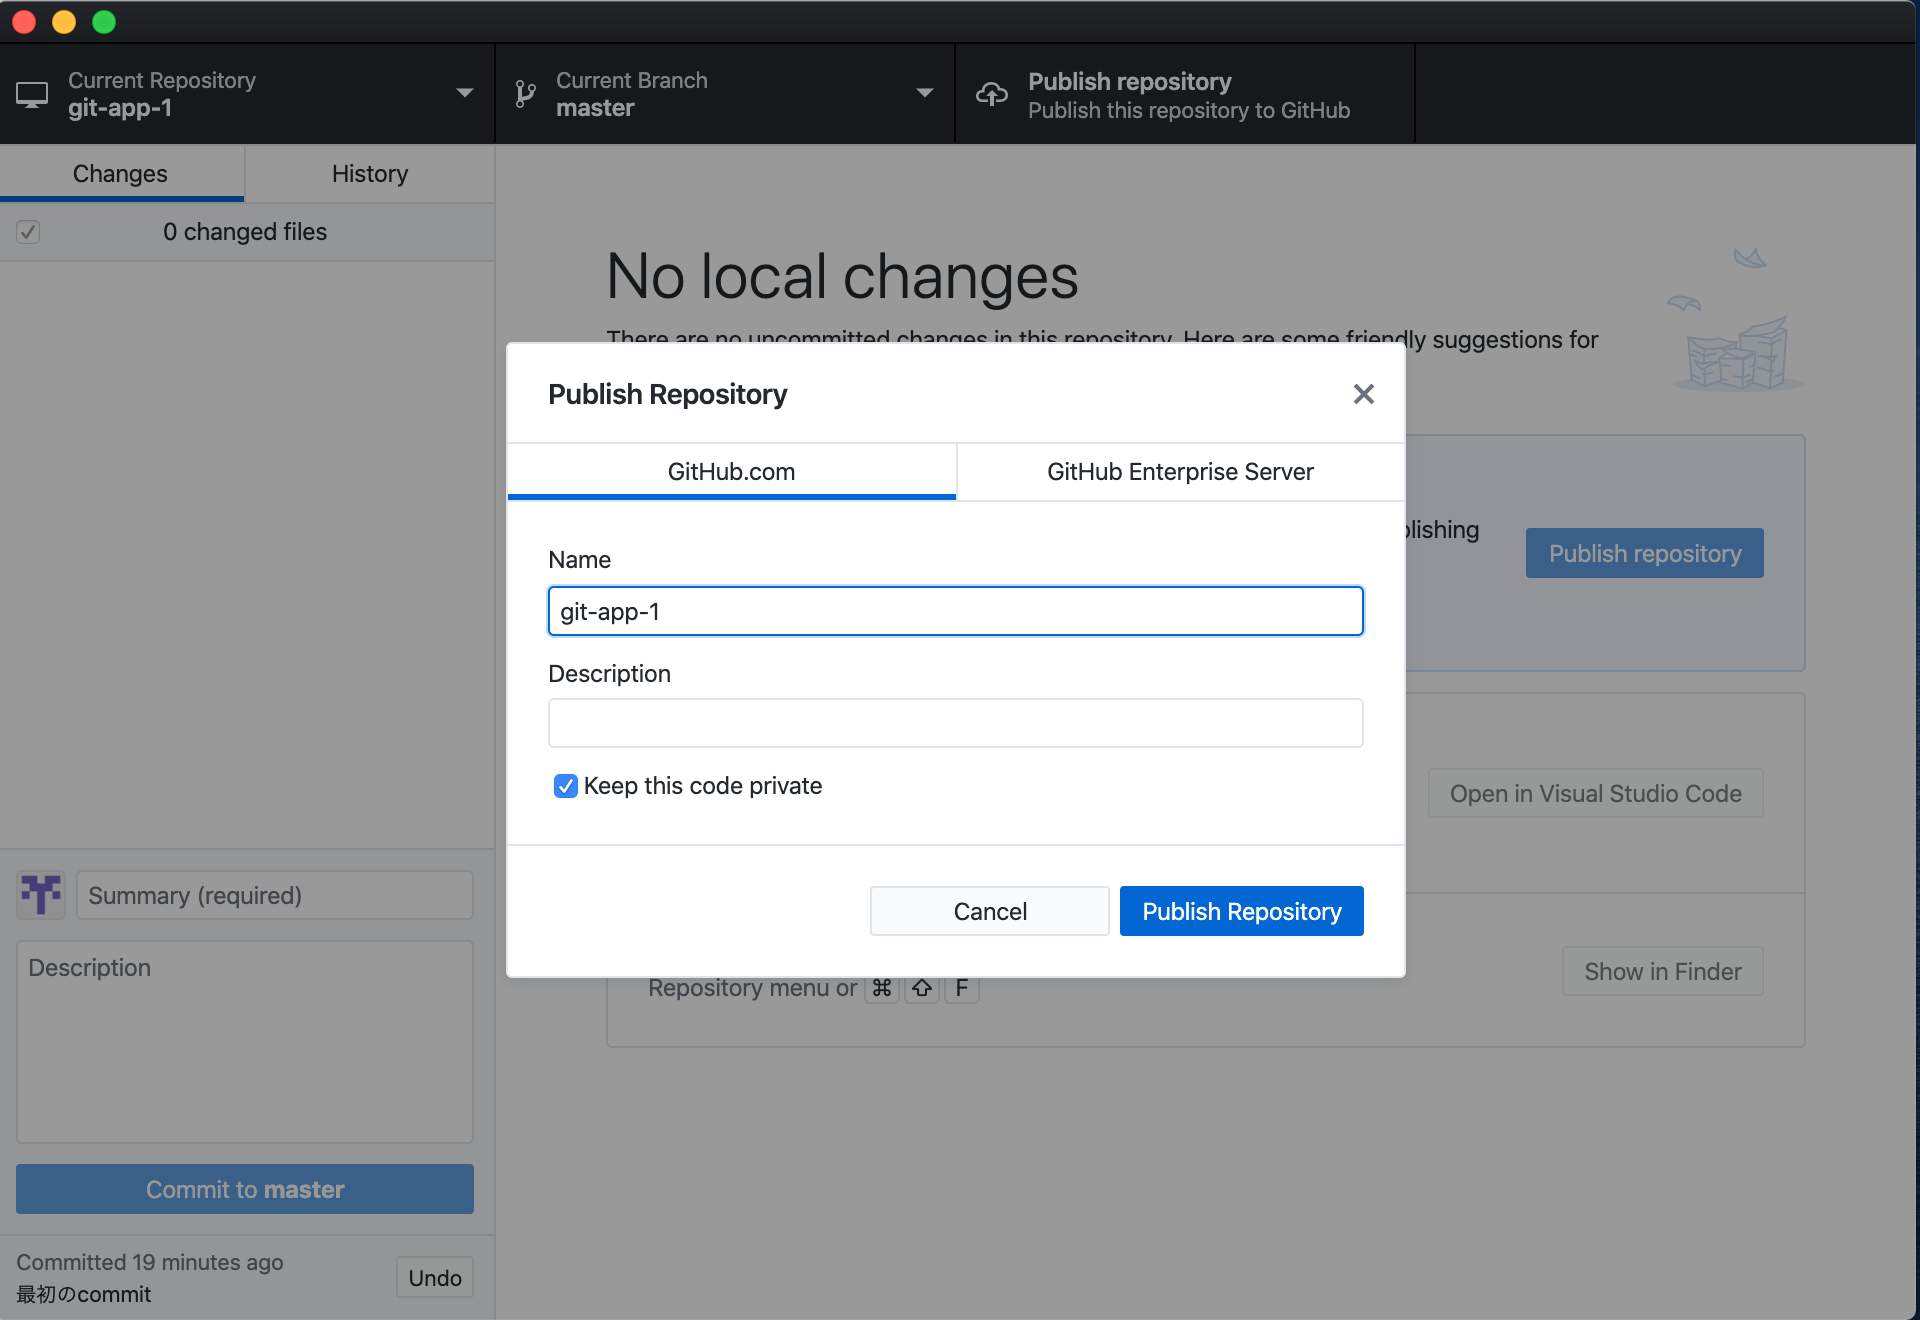Viewport: 1920px width, 1320px height.
Task: Cancel the publish dialog
Action: [989, 911]
